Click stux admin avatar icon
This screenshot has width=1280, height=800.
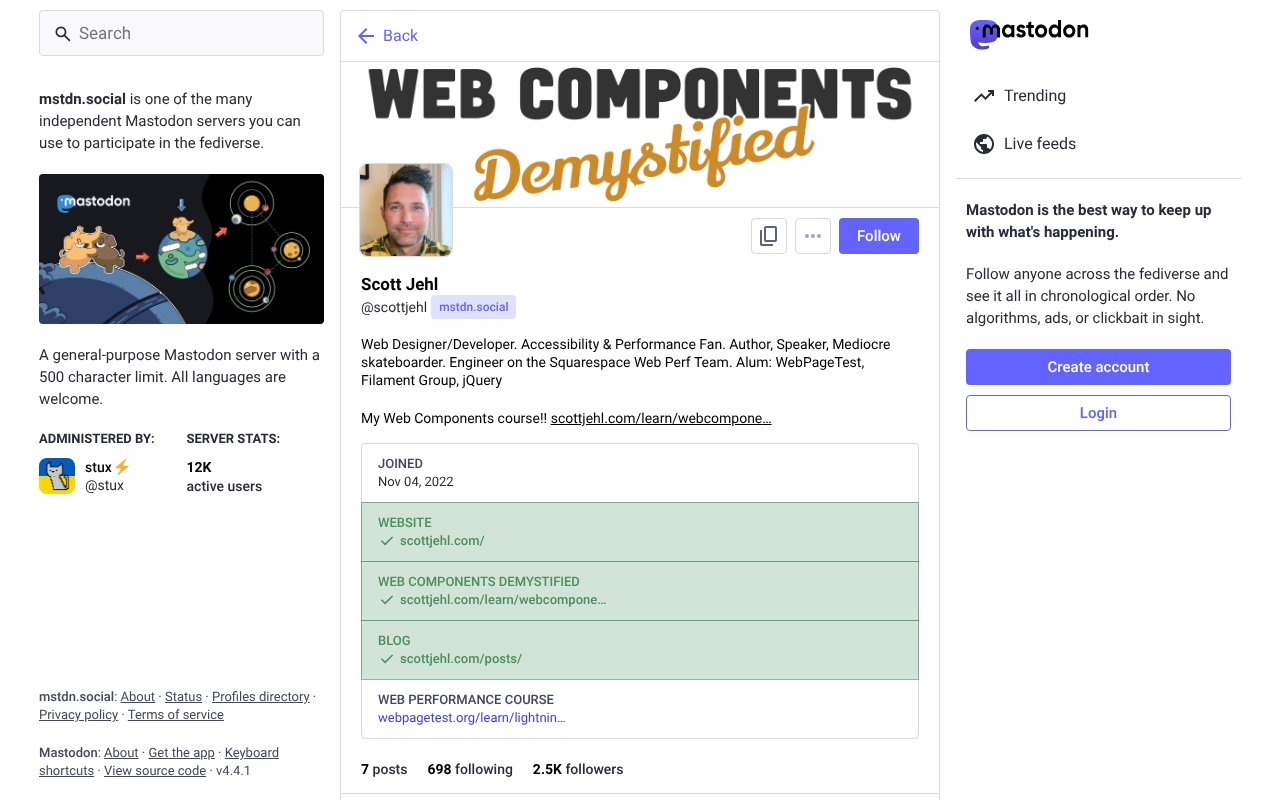pos(57,476)
